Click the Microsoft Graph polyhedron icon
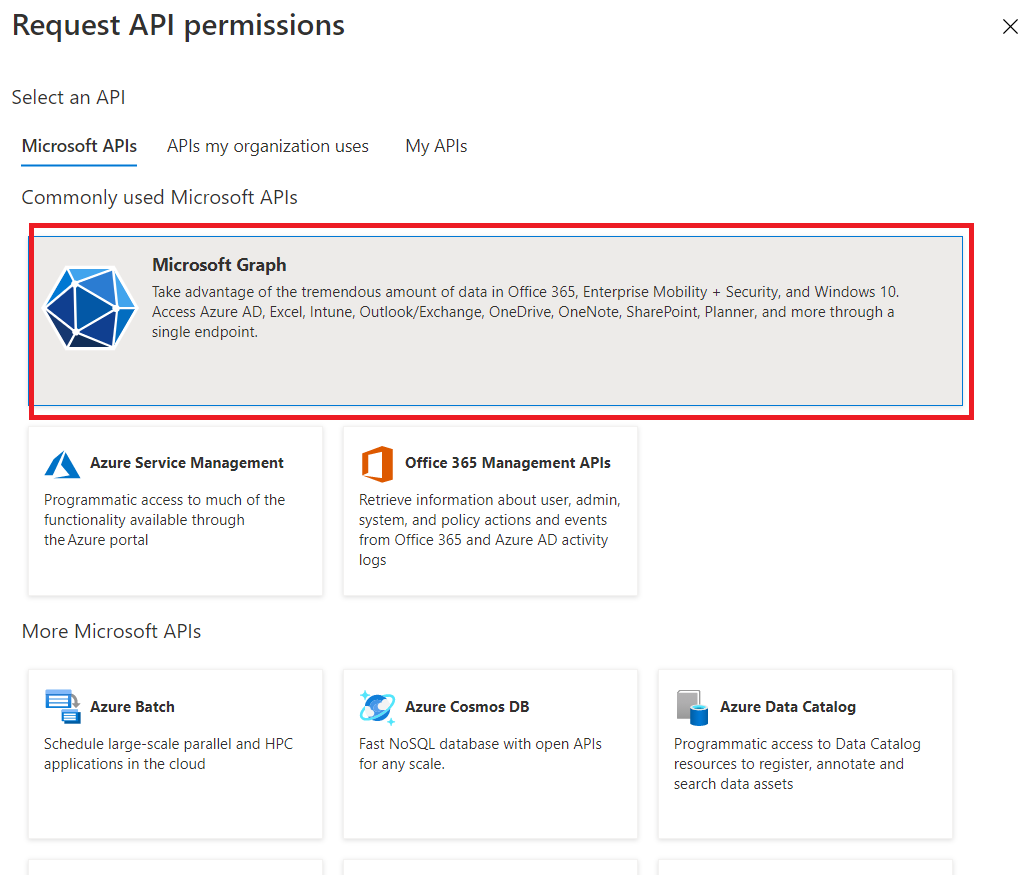The height and width of the screenshot is (875, 1025). (x=90, y=308)
